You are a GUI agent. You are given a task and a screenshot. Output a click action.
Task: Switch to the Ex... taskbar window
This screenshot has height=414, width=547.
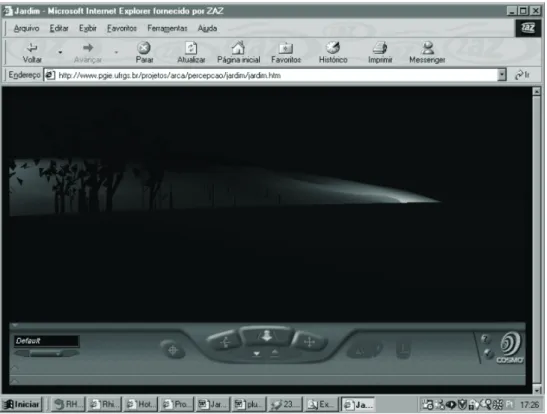(321, 405)
